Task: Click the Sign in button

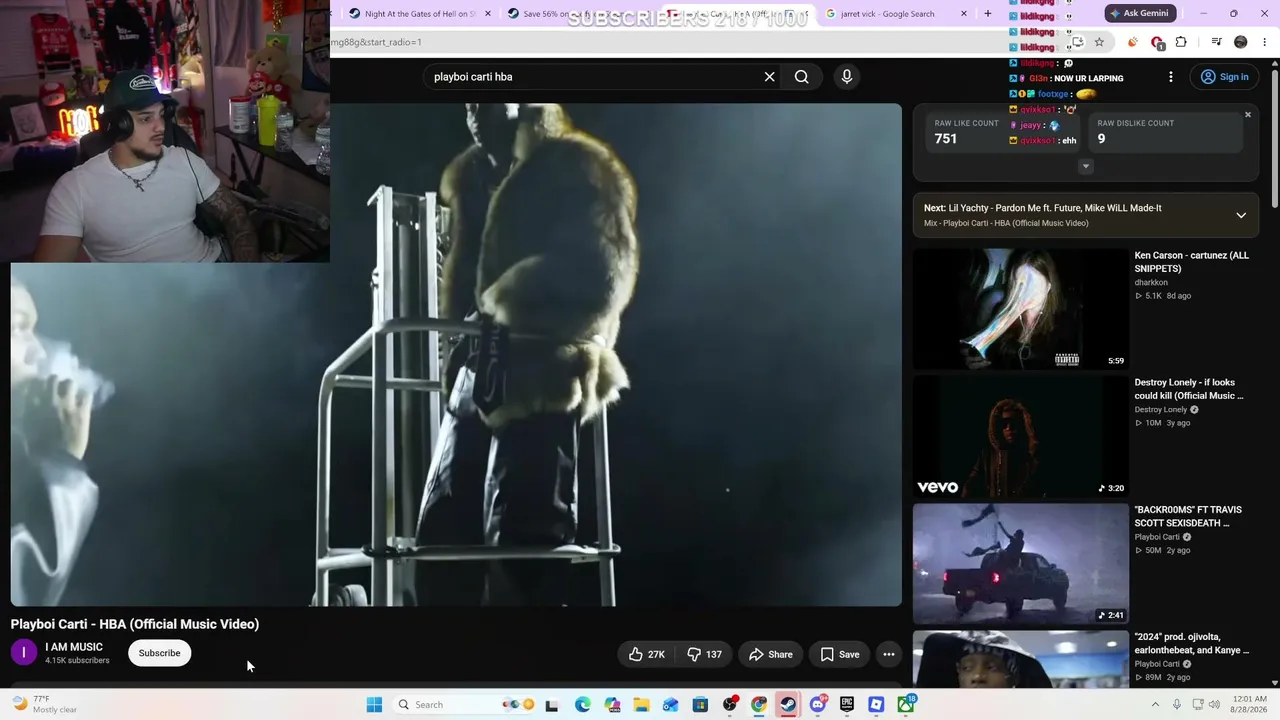Action: [x=1225, y=77]
